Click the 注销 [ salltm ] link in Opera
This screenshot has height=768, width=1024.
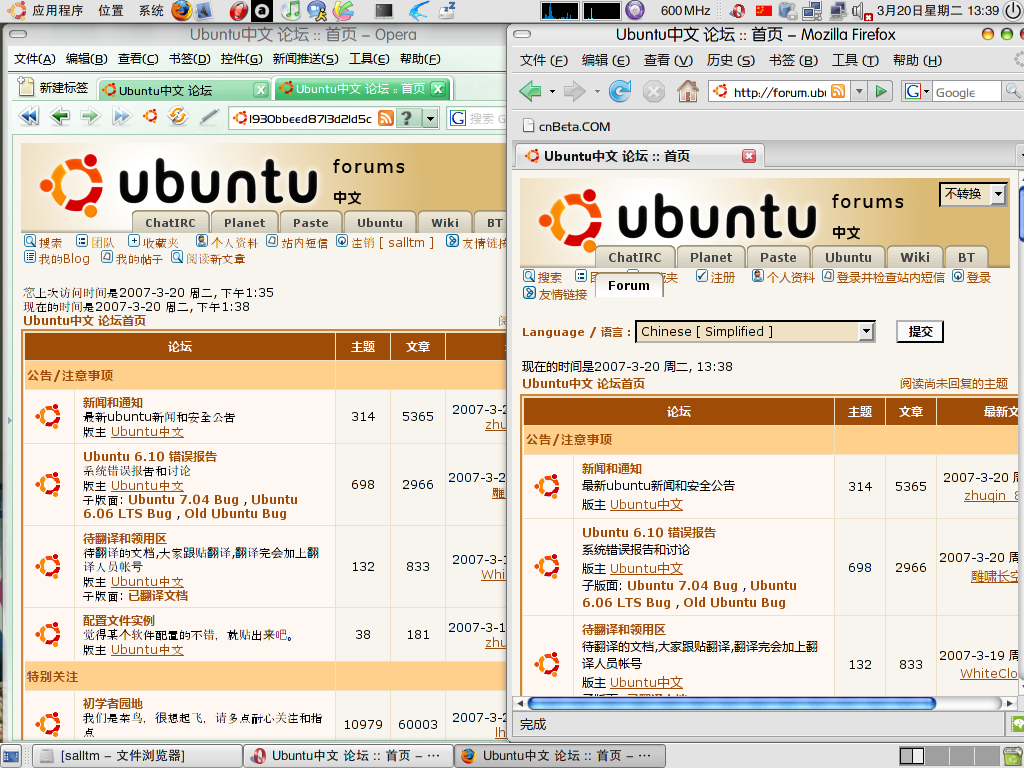pyautogui.click(x=385, y=242)
